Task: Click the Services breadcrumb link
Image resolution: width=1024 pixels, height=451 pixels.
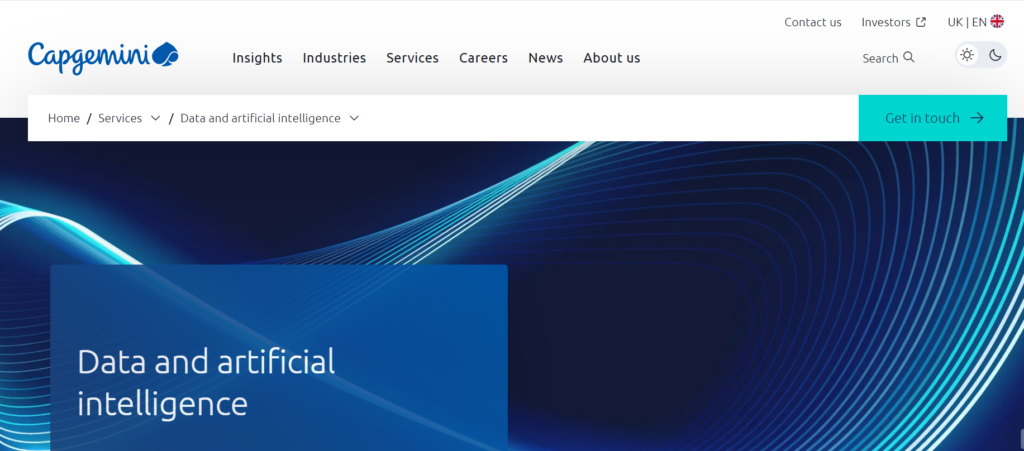Action: click(120, 118)
